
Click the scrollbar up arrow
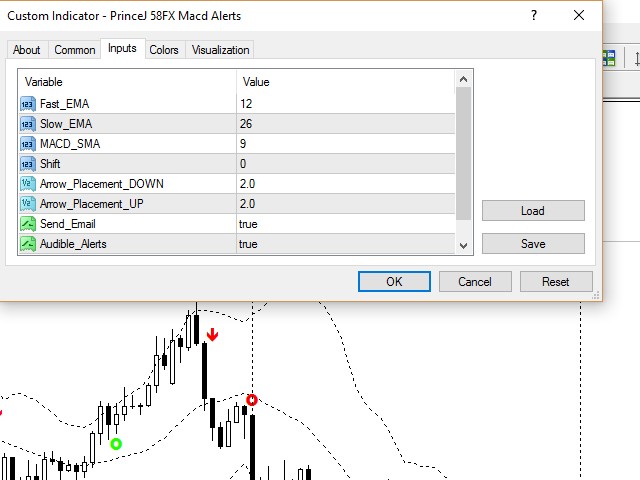coord(463,79)
